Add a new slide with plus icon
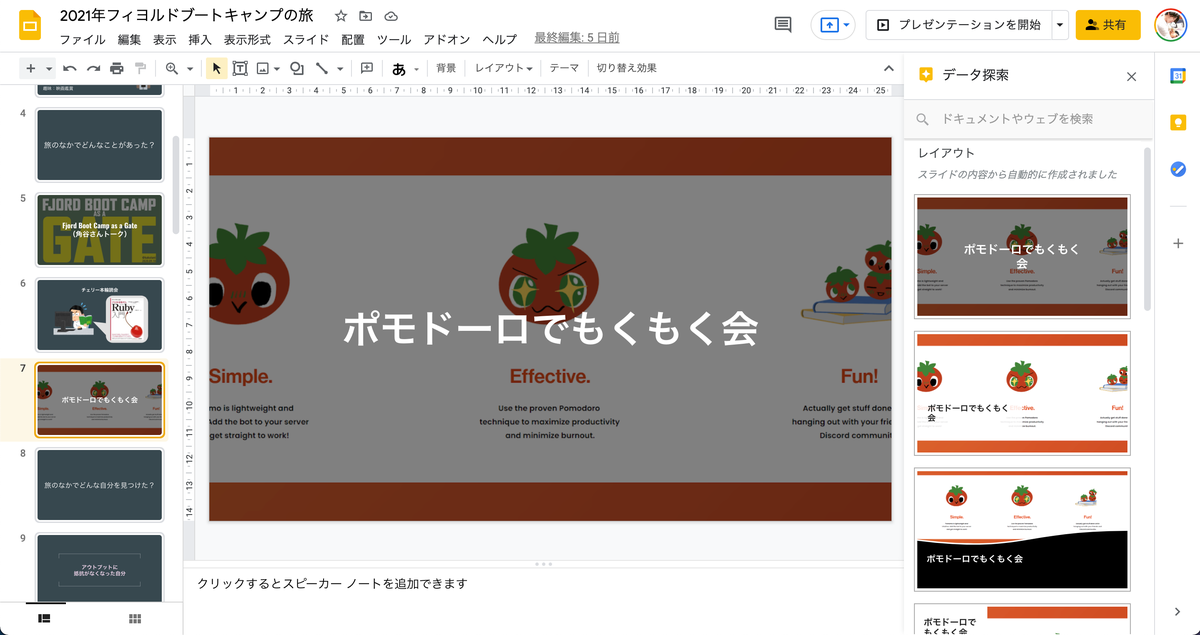The width and height of the screenshot is (1200, 635). (x=31, y=68)
